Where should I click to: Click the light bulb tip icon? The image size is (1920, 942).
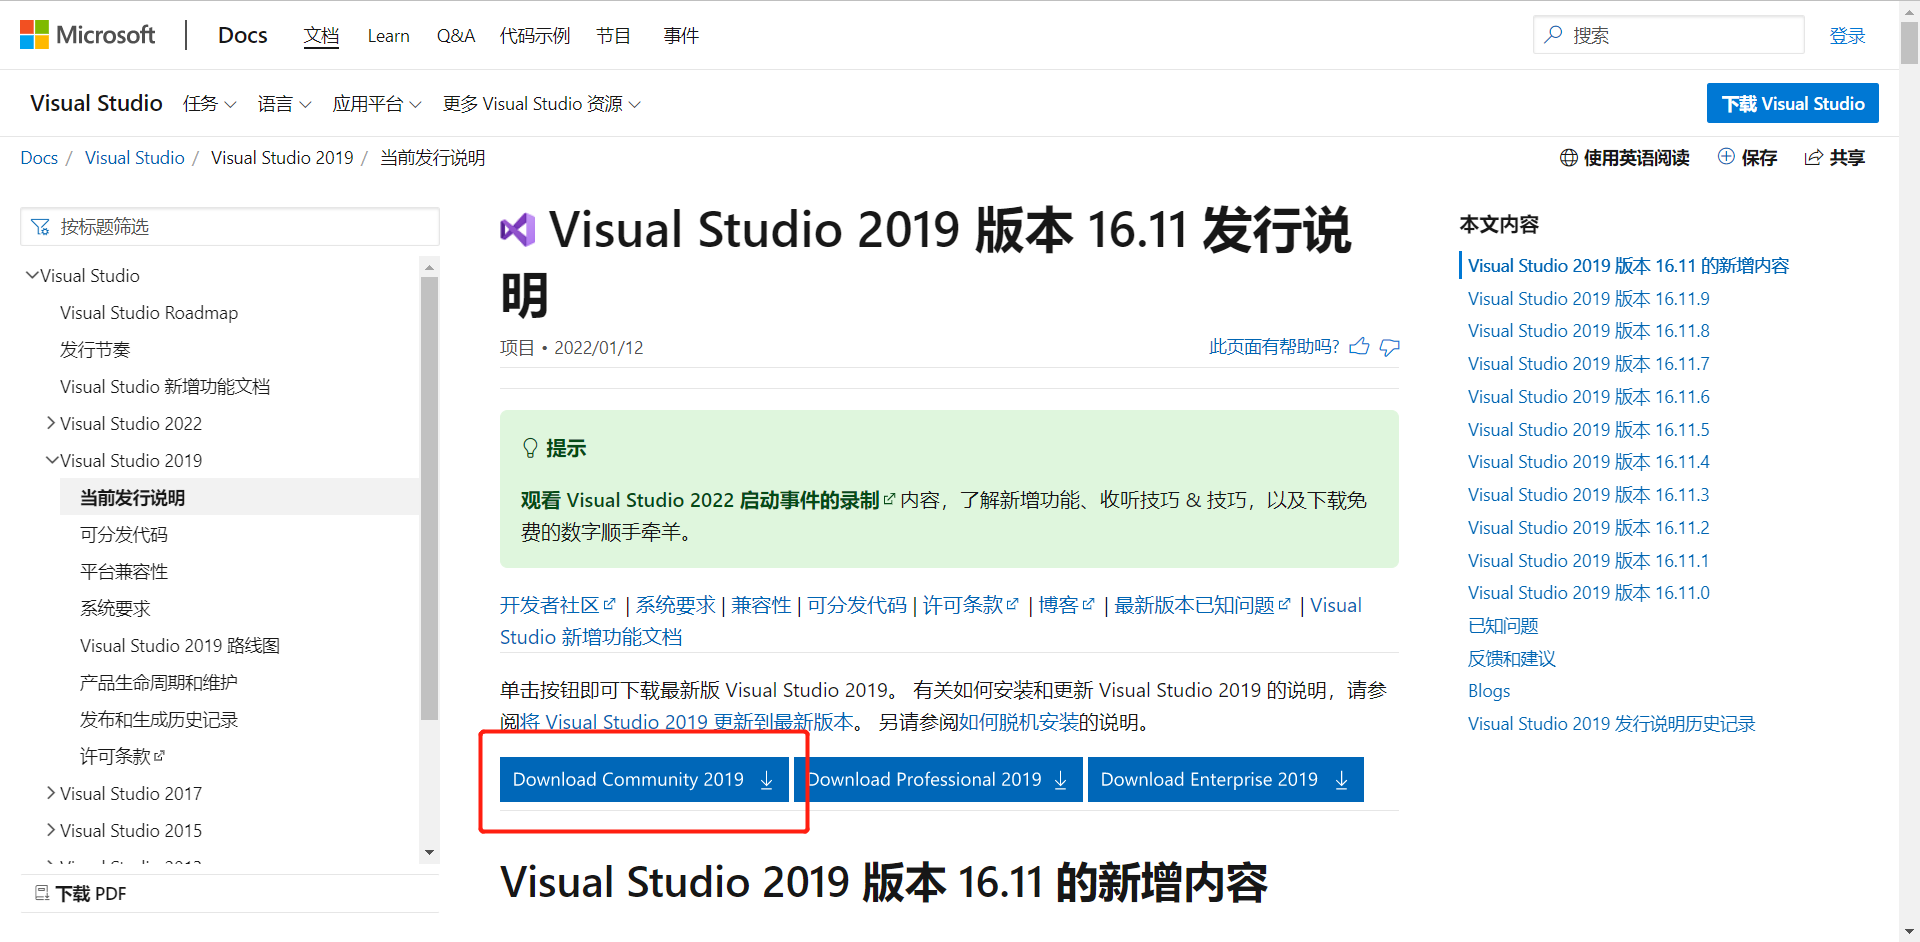tap(530, 448)
